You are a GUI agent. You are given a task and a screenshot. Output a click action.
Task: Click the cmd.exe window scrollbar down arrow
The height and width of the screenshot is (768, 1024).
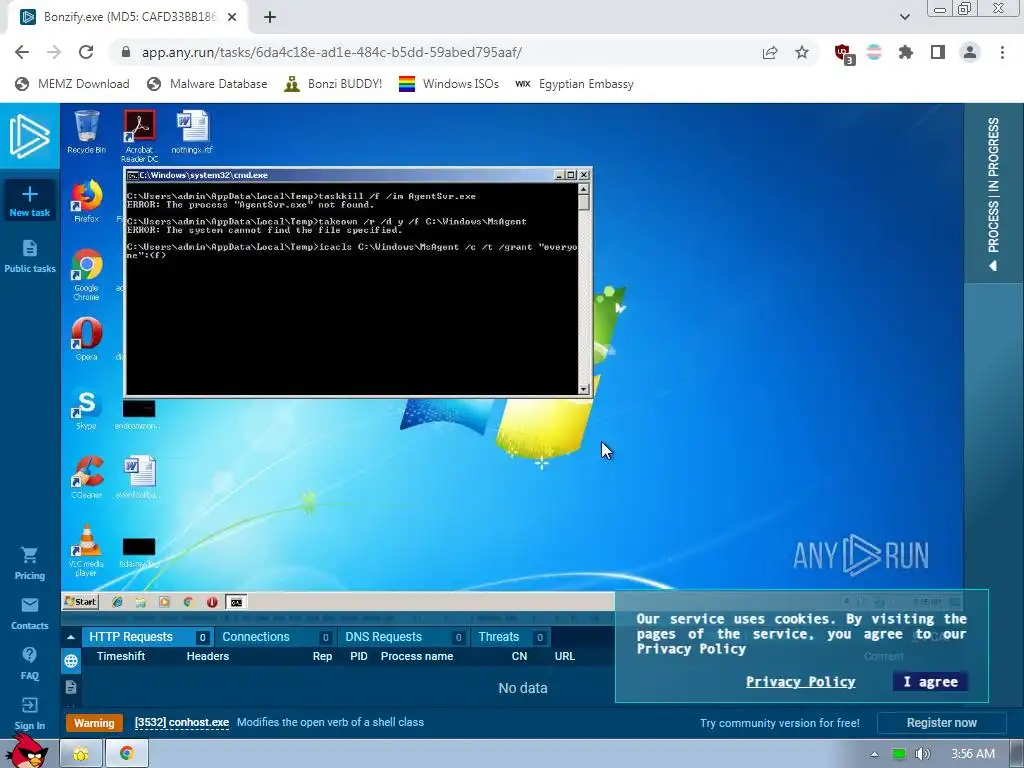coord(584,389)
